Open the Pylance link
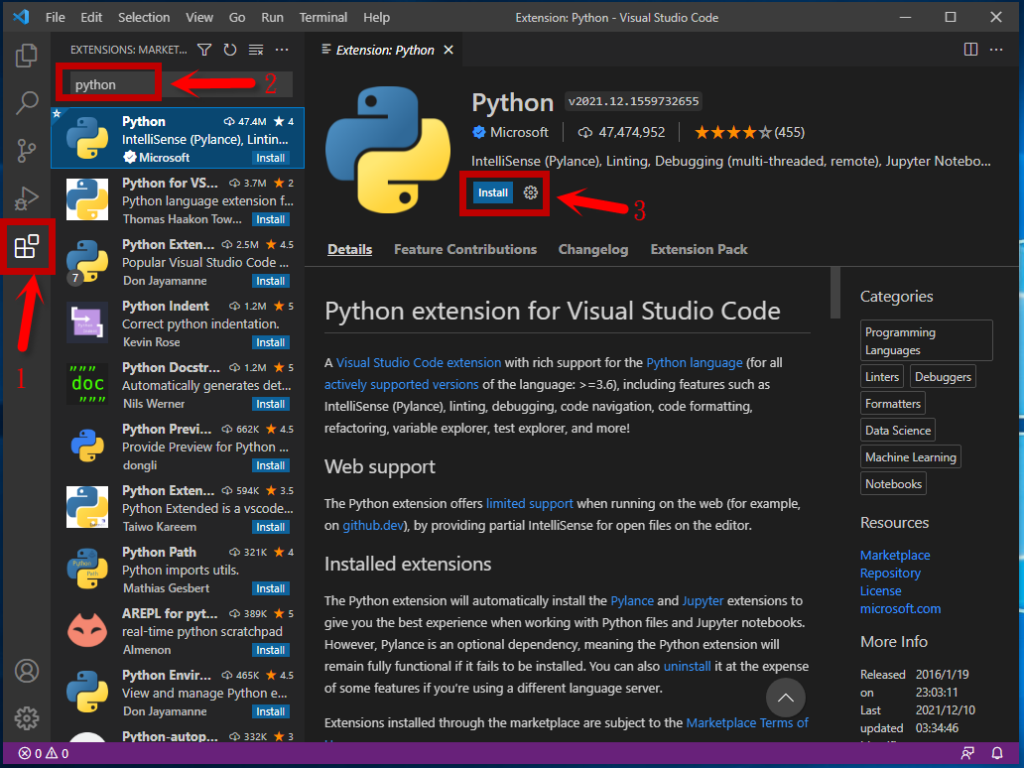The width and height of the screenshot is (1024, 768). [632, 601]
